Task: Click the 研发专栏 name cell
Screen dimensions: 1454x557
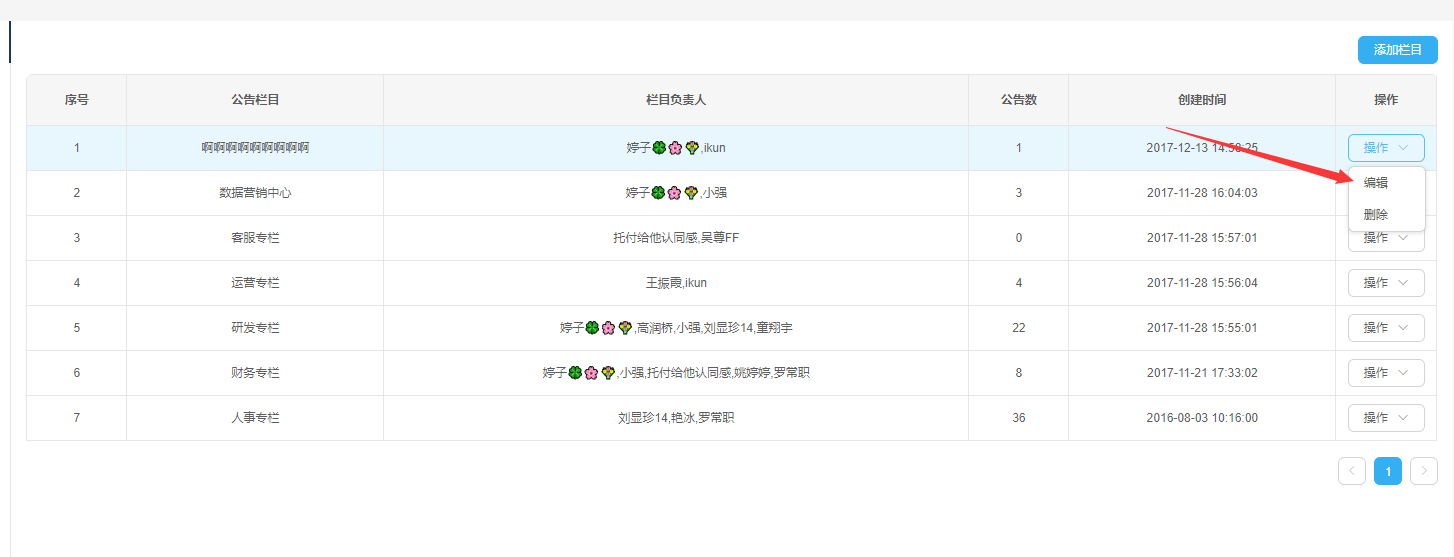Action: point(255,328)
